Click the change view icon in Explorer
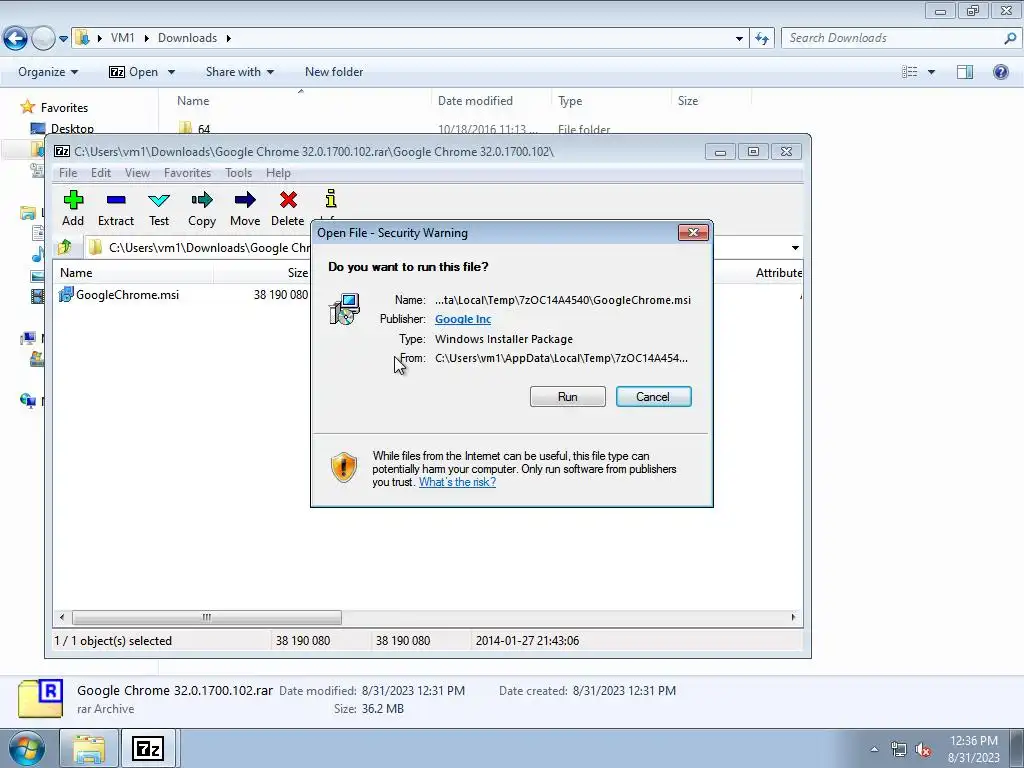 (909, 72)
